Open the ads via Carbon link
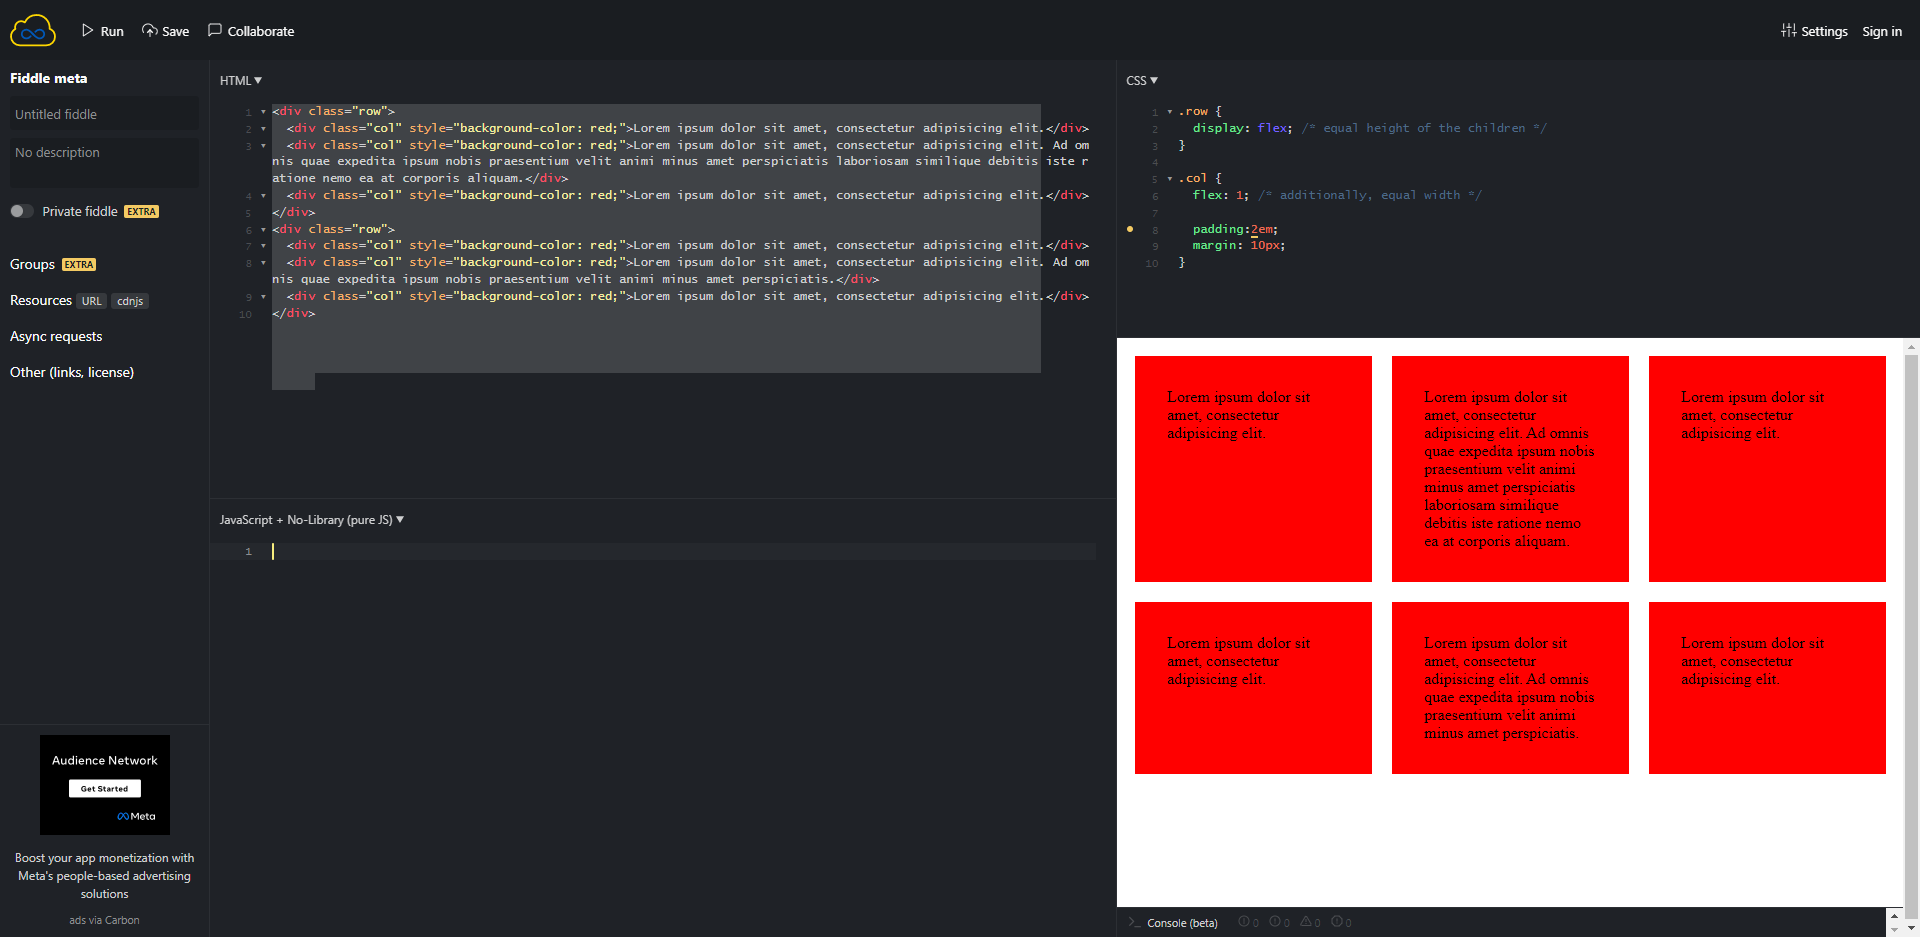This screenshot has height=937, width=1920. pos(104,920)
